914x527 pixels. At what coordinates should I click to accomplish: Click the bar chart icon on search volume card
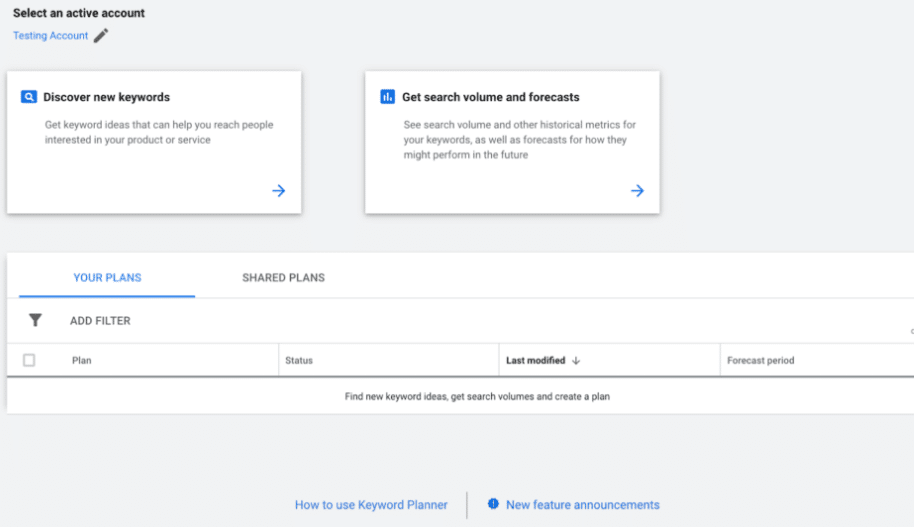coord(387,97)
